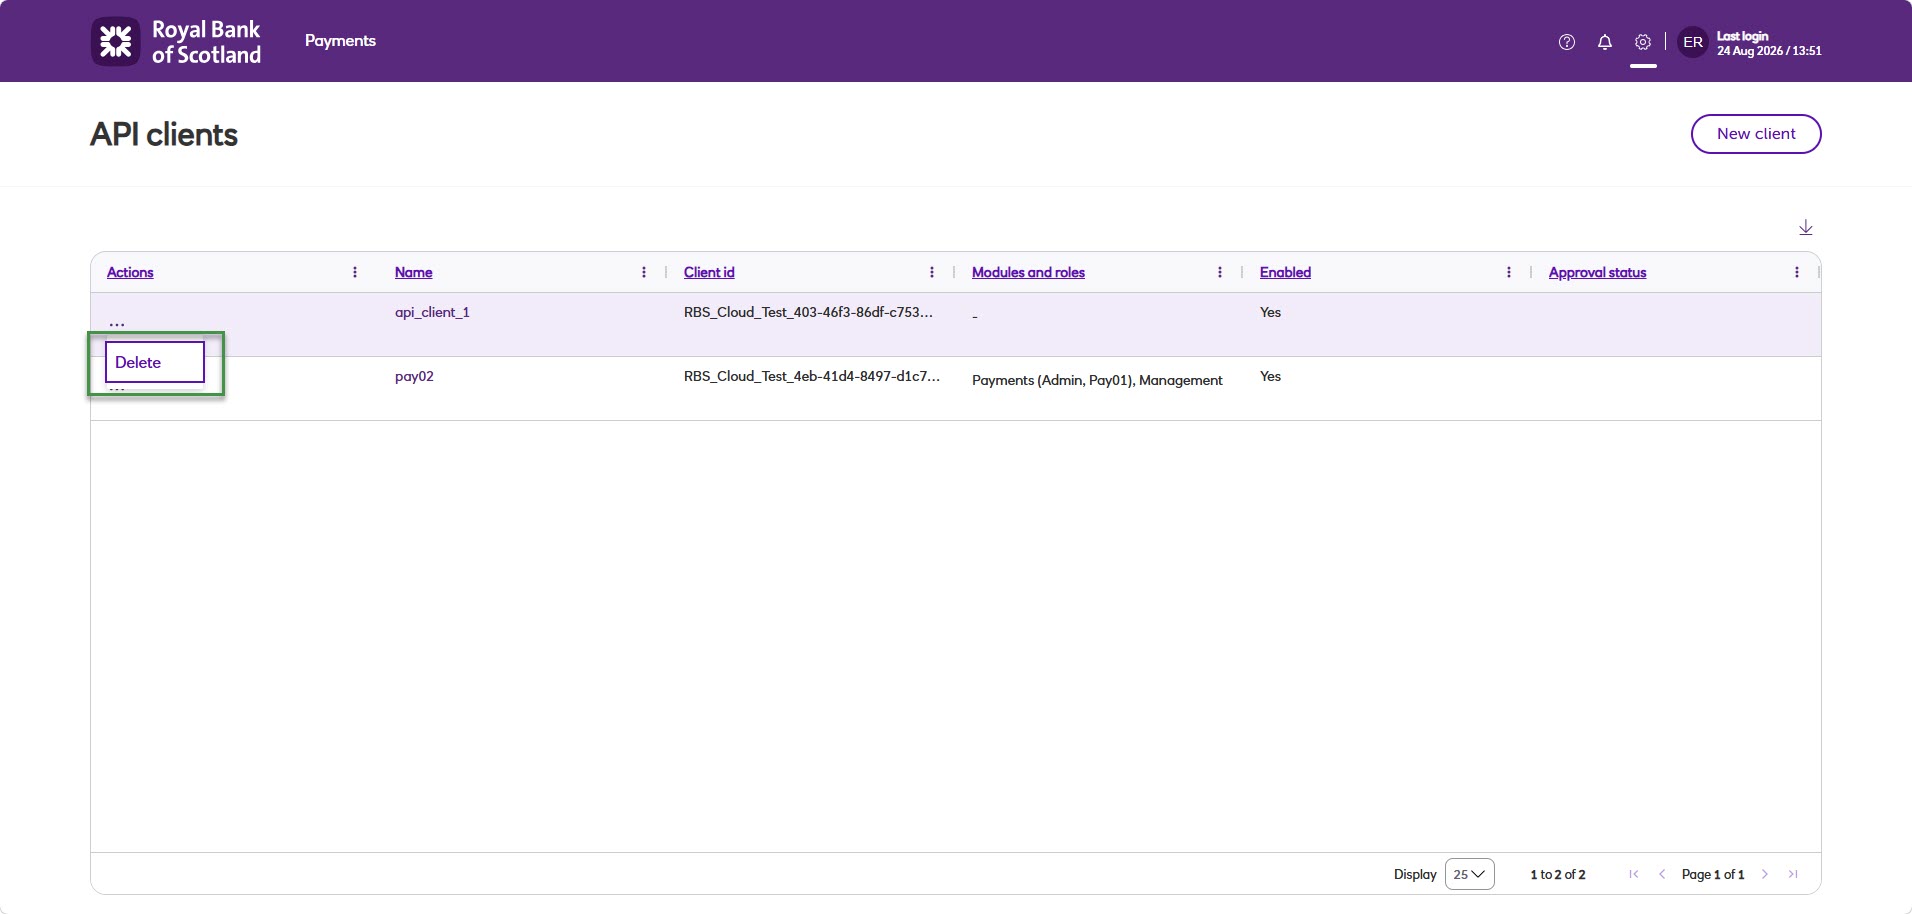Open Enabled column options menu
The width and height of the screenshot is (1912, 914).
pyautogui.click(x=1509, y=272)
